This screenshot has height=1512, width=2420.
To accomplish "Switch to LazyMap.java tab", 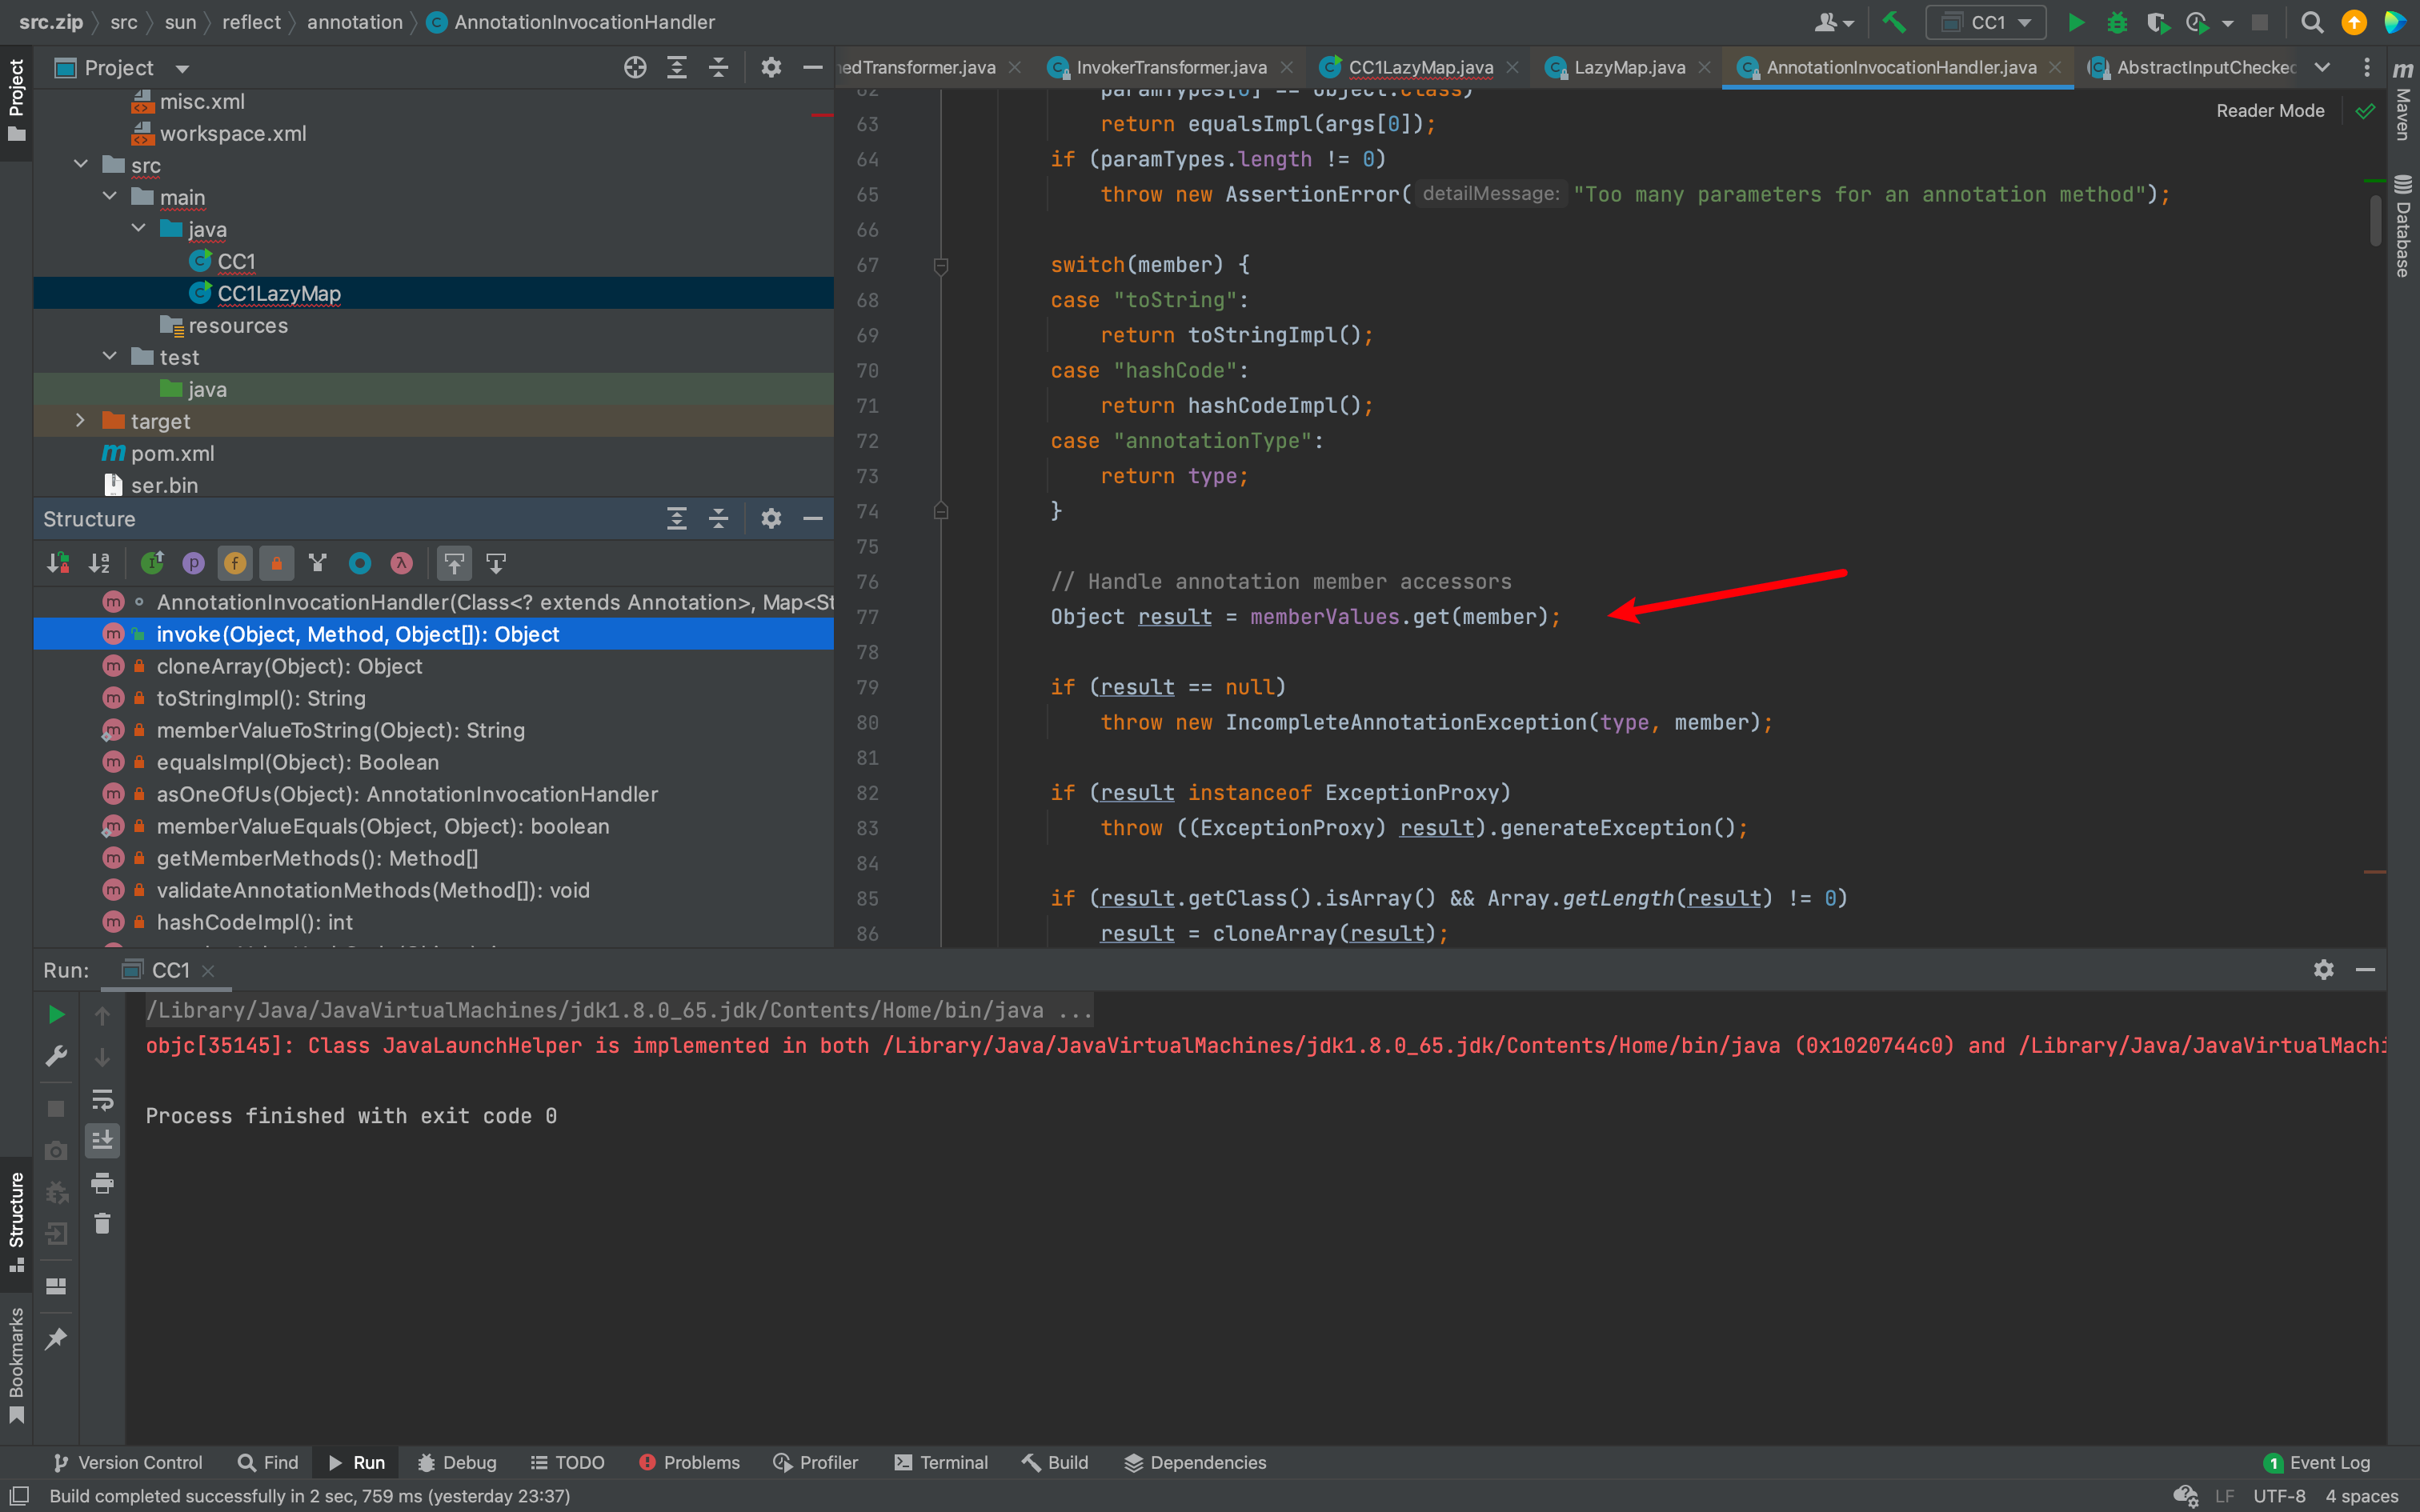I will point(1629,67).
